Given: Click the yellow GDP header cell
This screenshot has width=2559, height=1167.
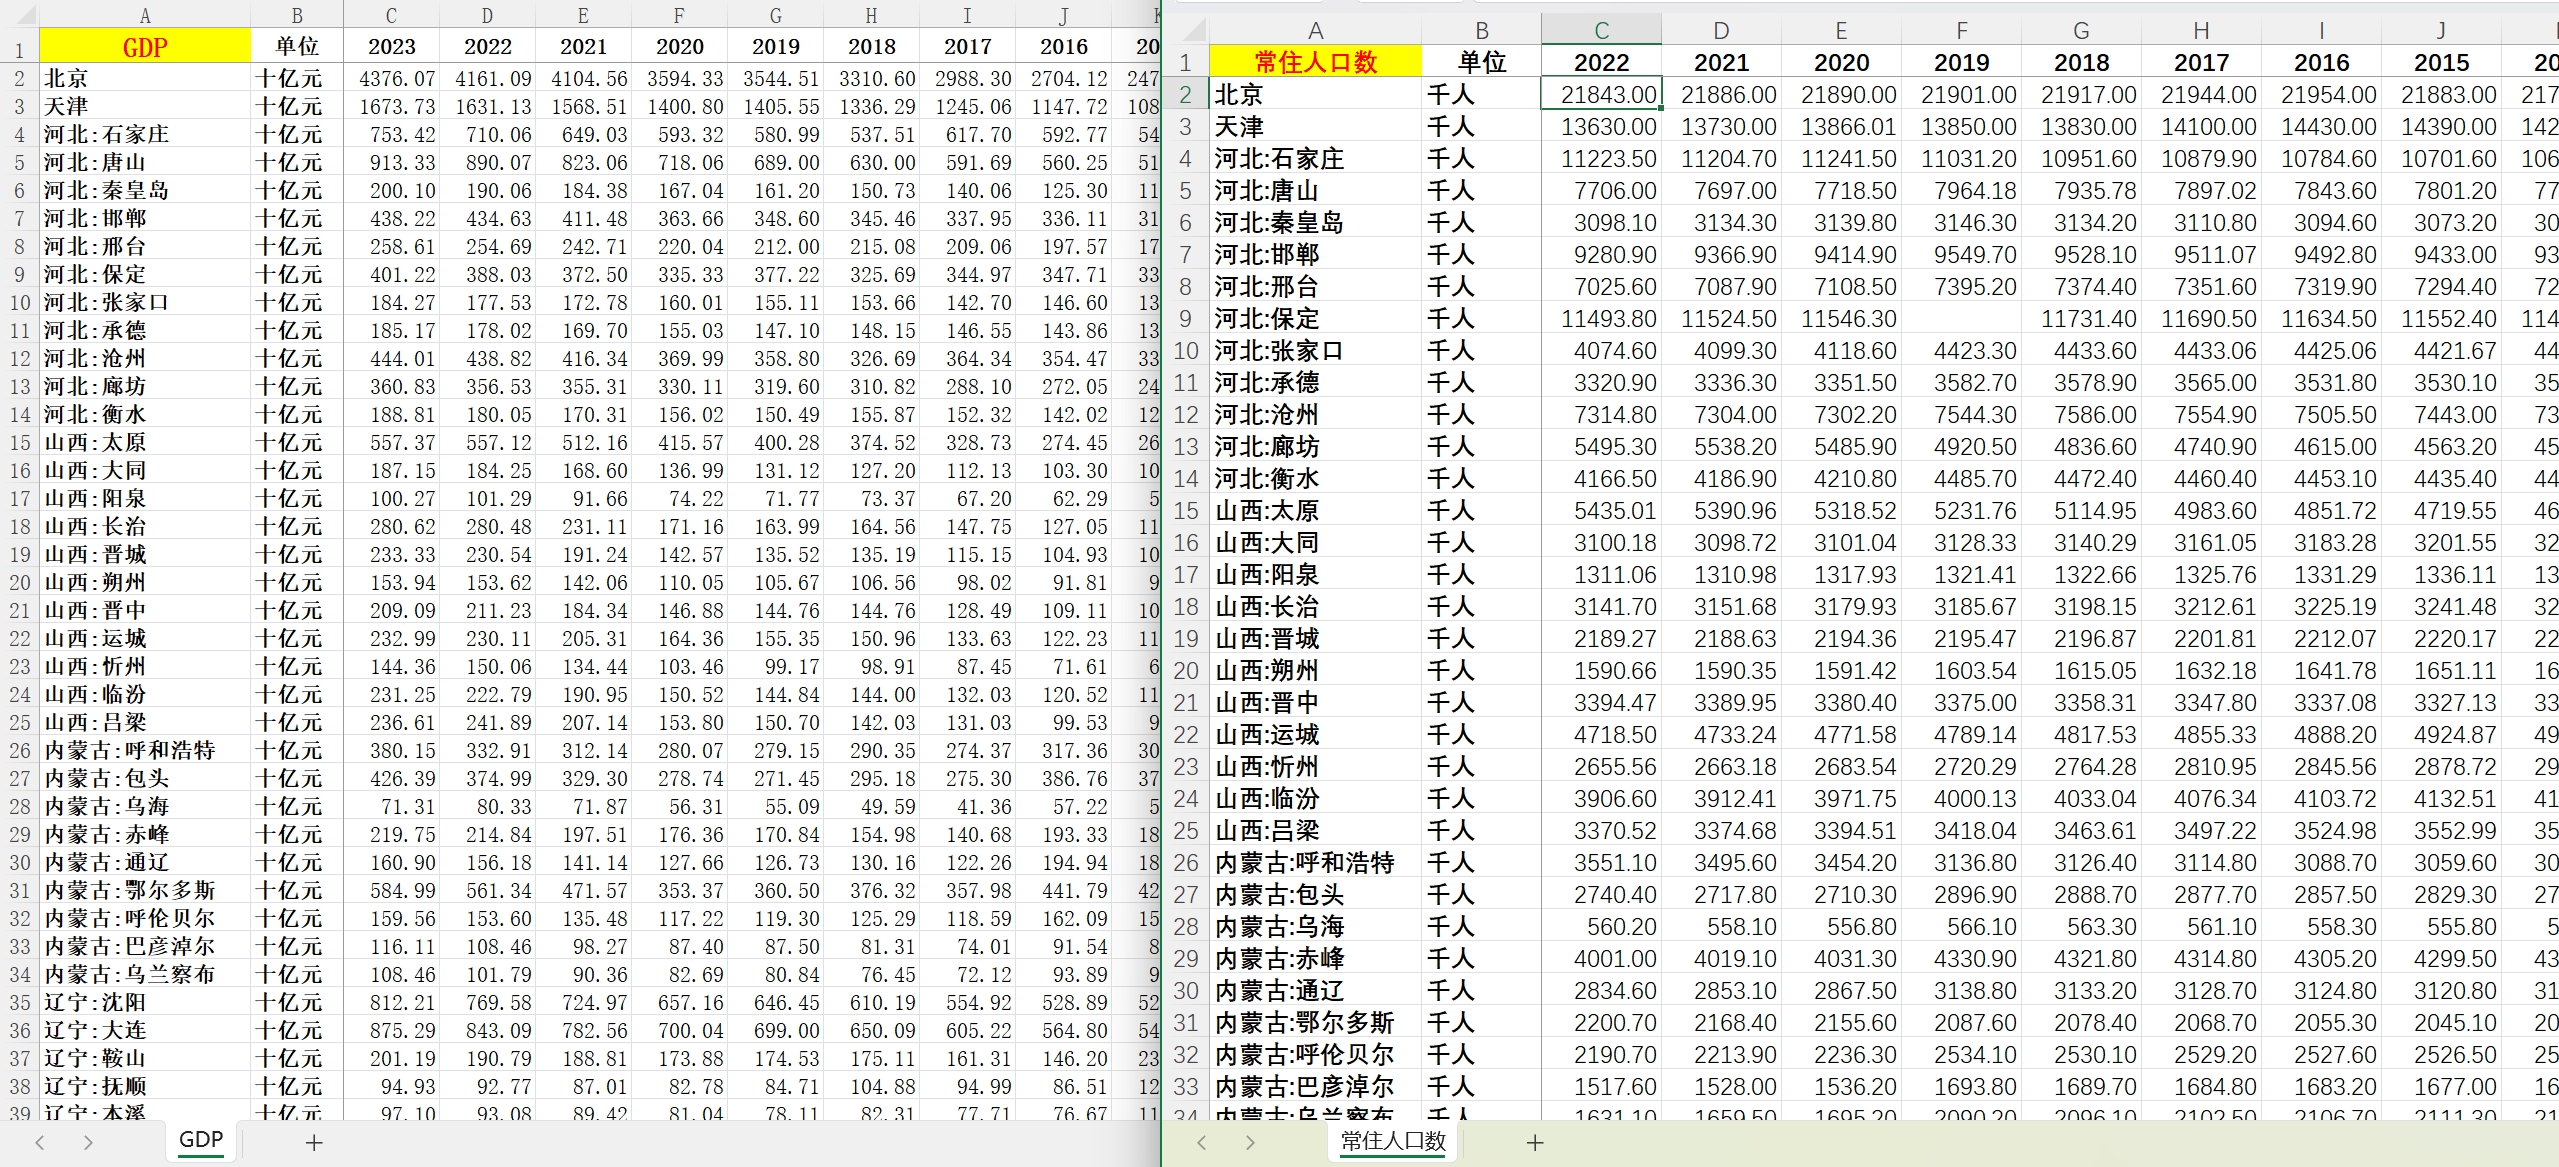Looking at the screenshot, I should (145, 47).
